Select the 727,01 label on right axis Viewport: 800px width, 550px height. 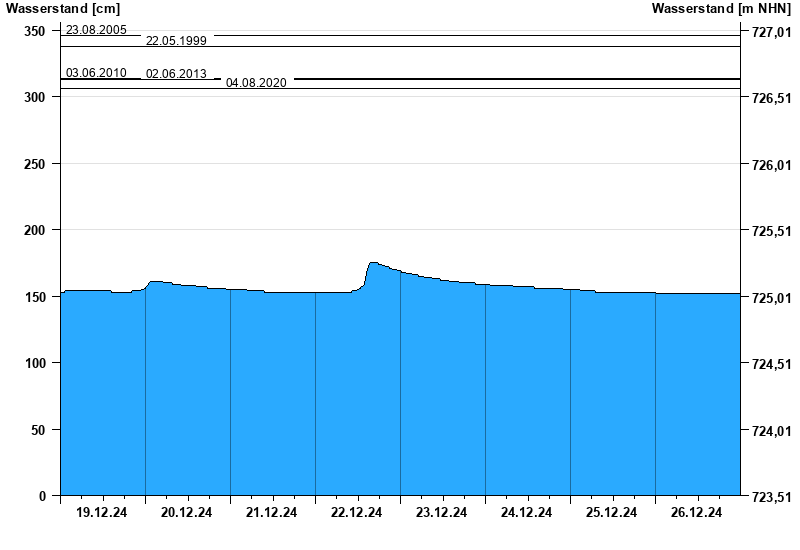pos(770,32)
